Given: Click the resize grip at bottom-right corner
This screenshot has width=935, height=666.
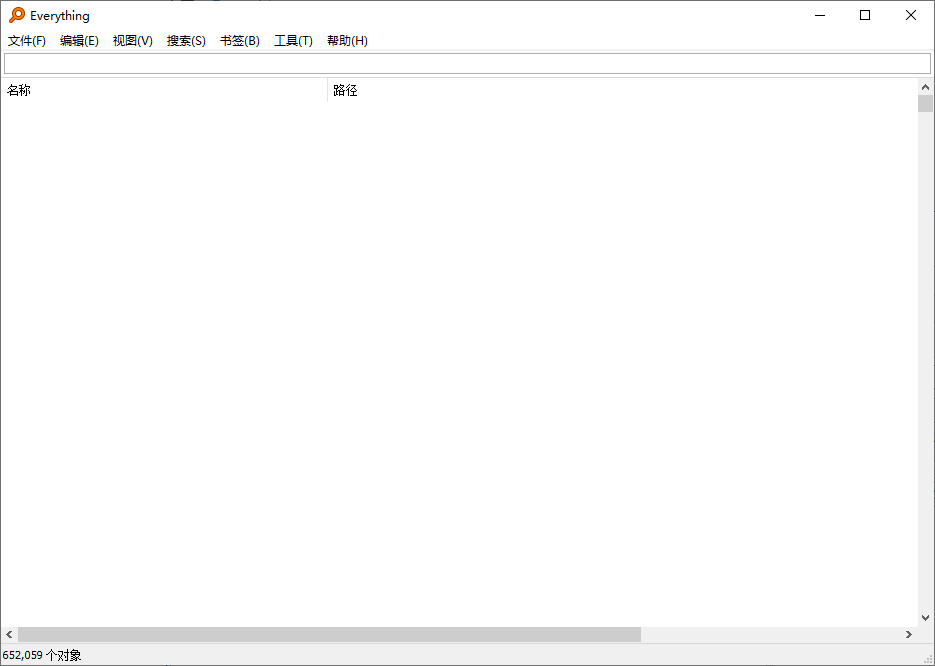Looking at the screenshot, I should (929, 660).
